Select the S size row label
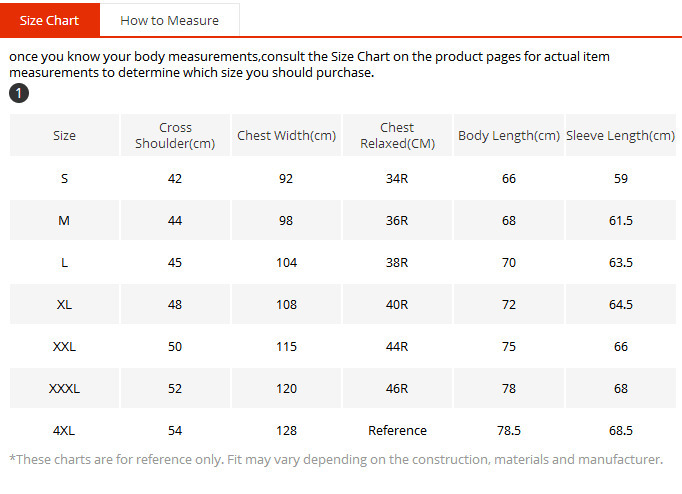 click(64, 179)
